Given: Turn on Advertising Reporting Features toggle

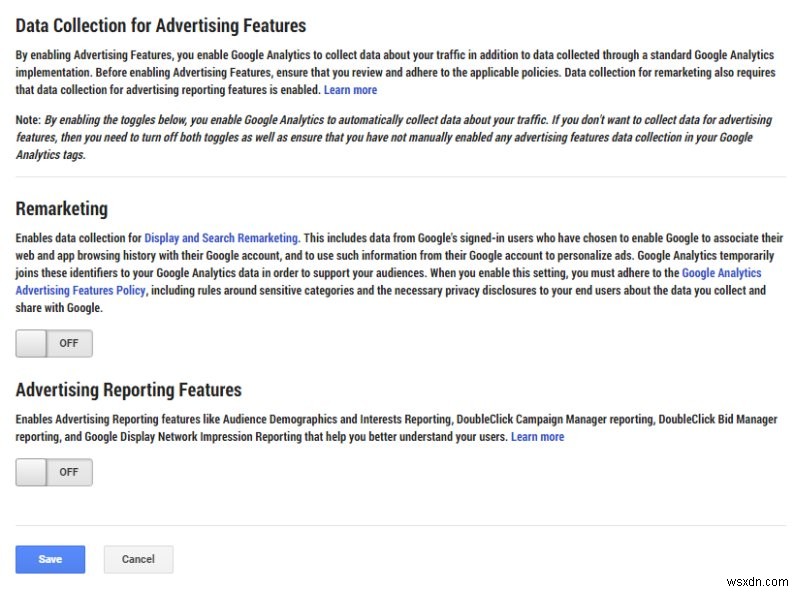Looking at the screenshot, I should 54,472.
